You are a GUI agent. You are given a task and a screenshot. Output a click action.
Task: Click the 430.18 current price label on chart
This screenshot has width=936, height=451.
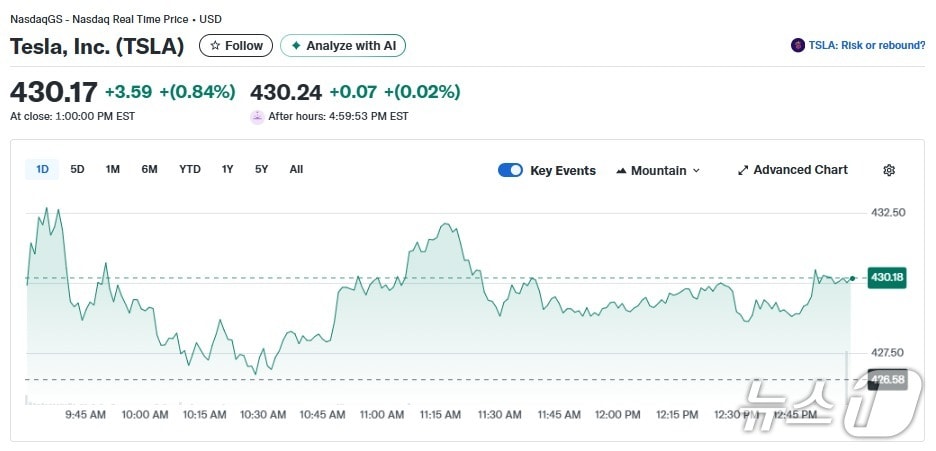pyautogui.click(x=887, y=277)
